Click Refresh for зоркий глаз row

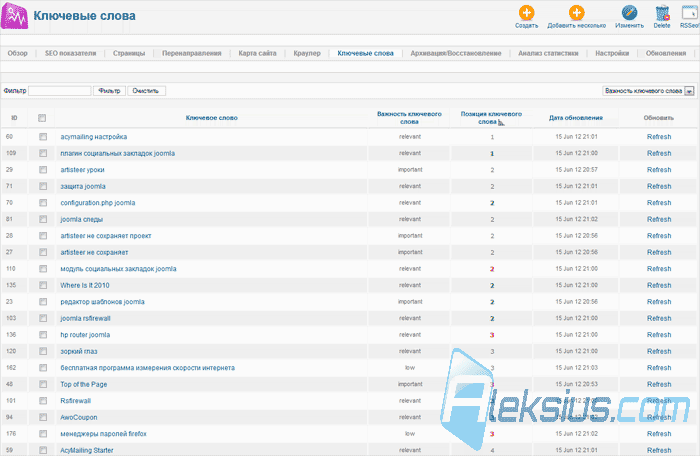tap(659, 351)
